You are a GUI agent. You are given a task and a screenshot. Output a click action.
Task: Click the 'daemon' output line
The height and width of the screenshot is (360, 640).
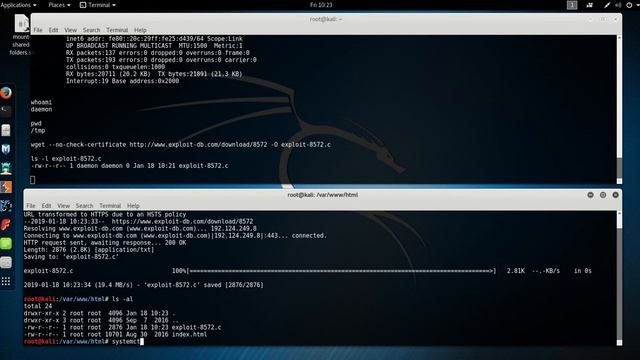[41, 109]
